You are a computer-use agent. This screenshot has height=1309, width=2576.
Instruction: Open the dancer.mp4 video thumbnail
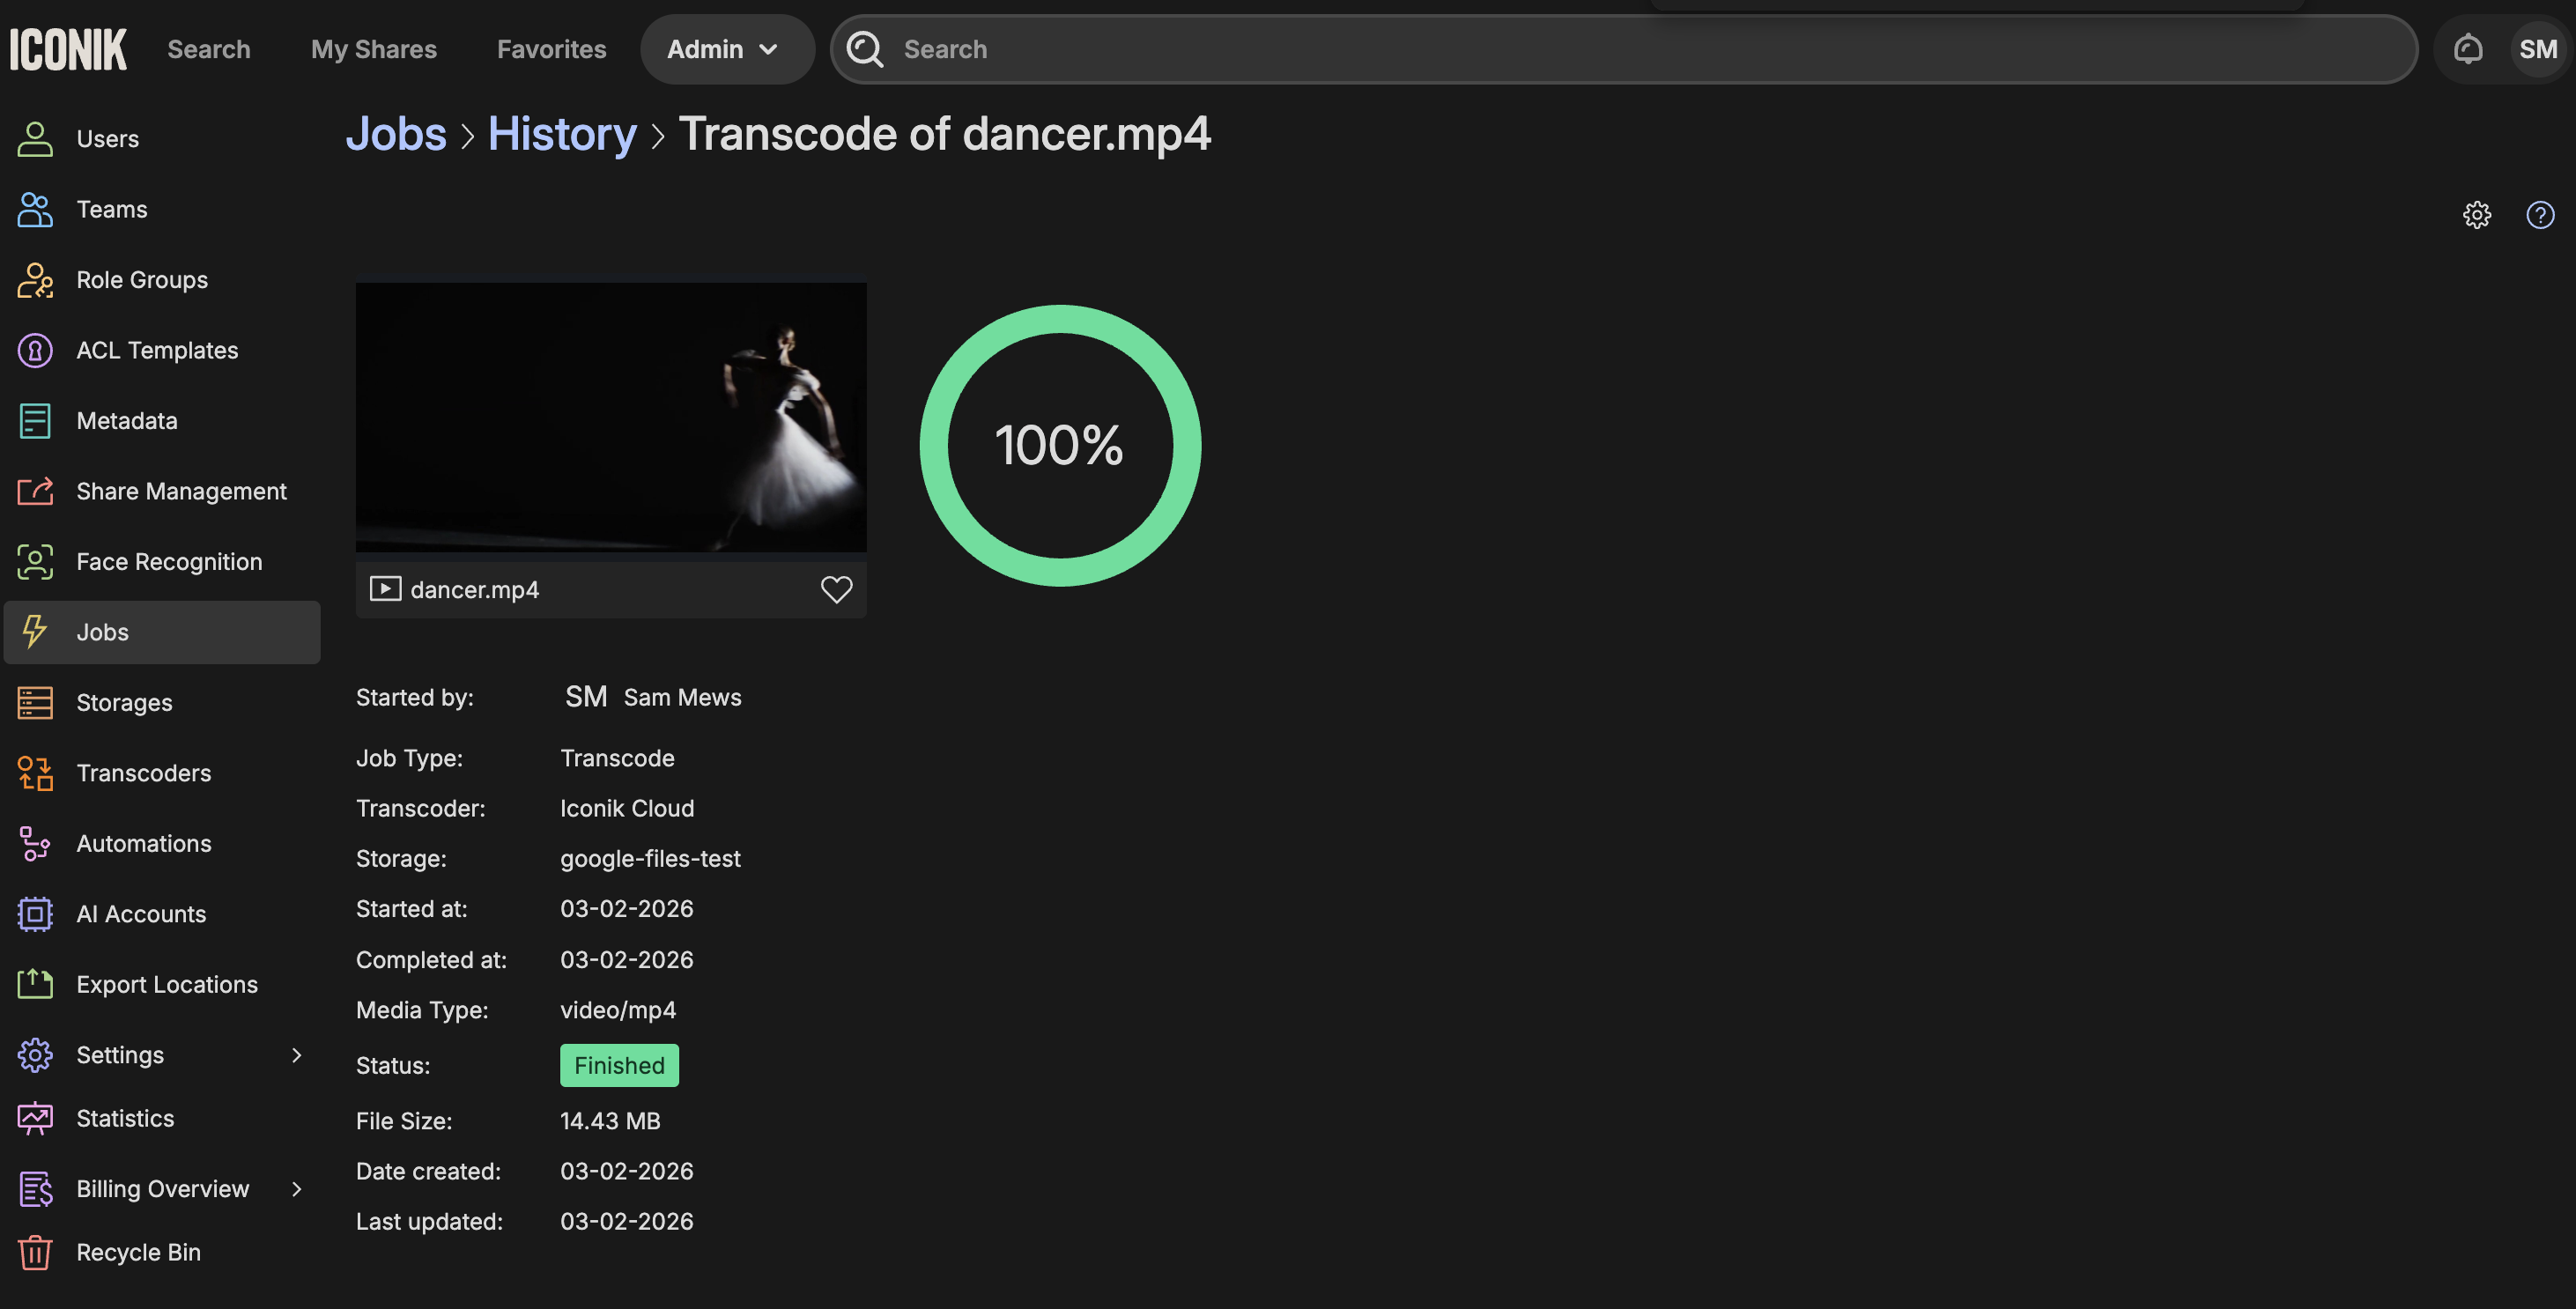pyautogui.click(x=611, y=417)
